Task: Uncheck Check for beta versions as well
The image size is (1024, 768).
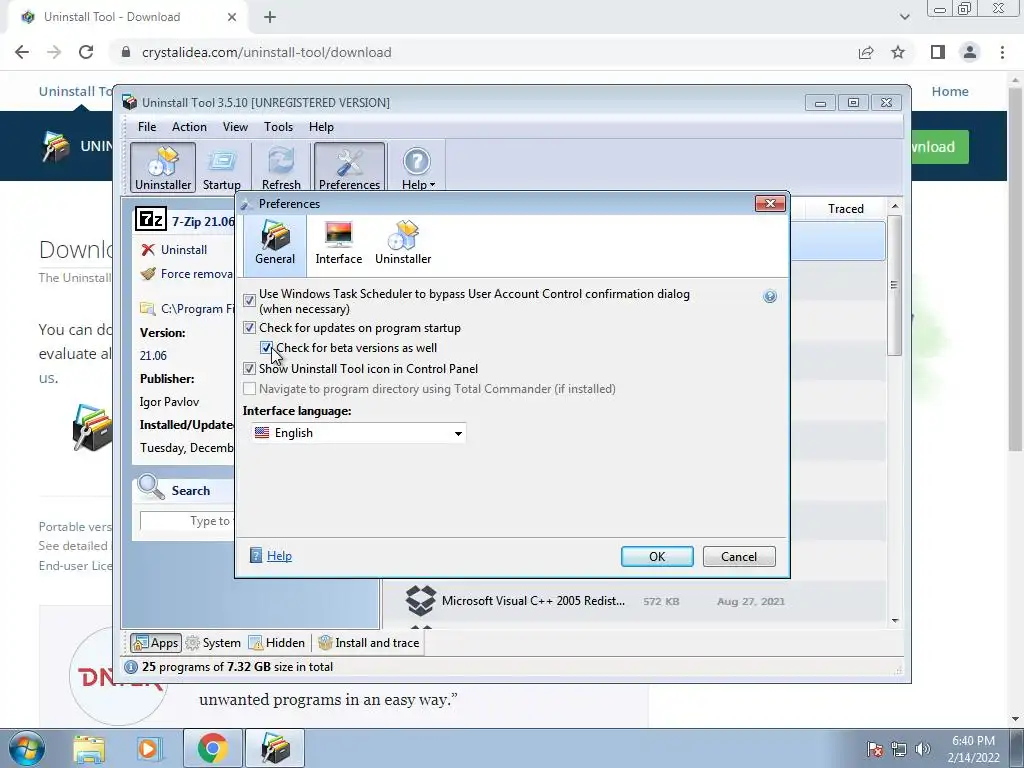Action: [x=266, y=347]
